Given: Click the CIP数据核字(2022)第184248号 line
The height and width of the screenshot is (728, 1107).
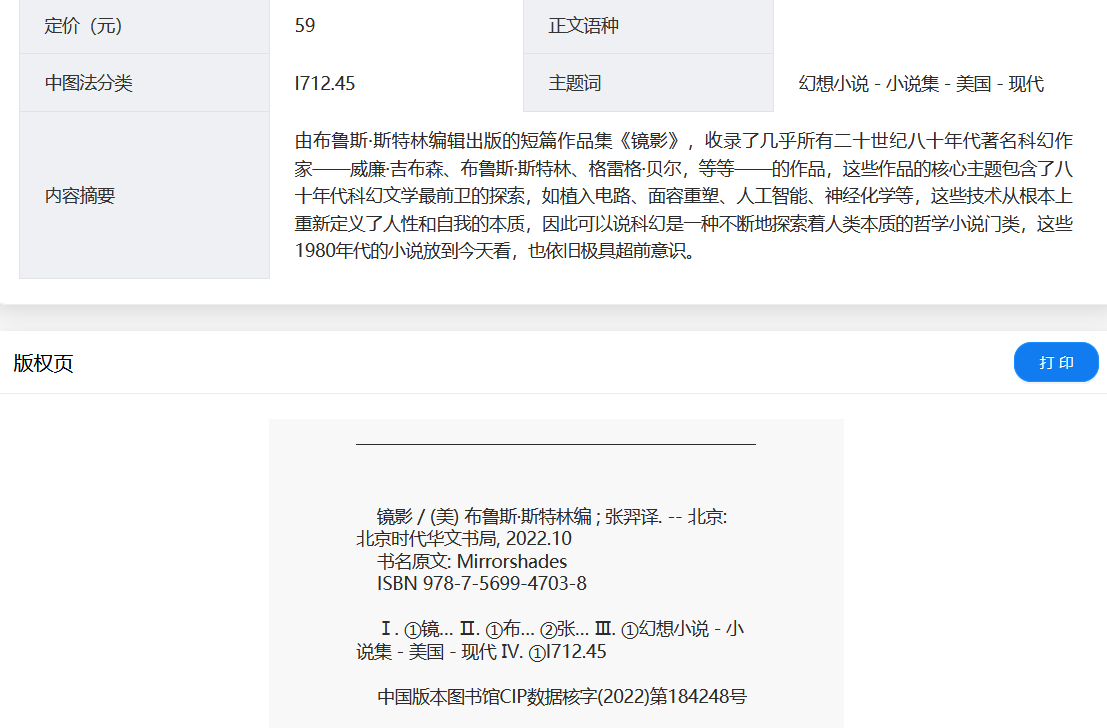Looking at the screenshot, I should coord(562,697).
